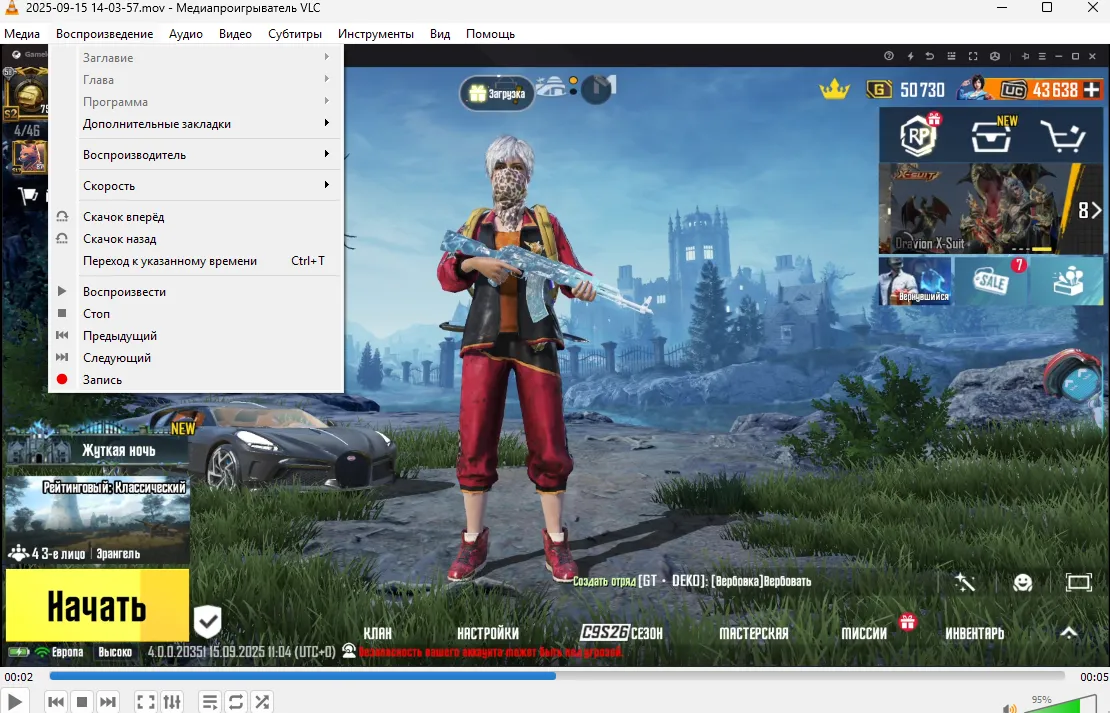
Task: Mute audio with the speaker icon
Action: coord(1010,707)
